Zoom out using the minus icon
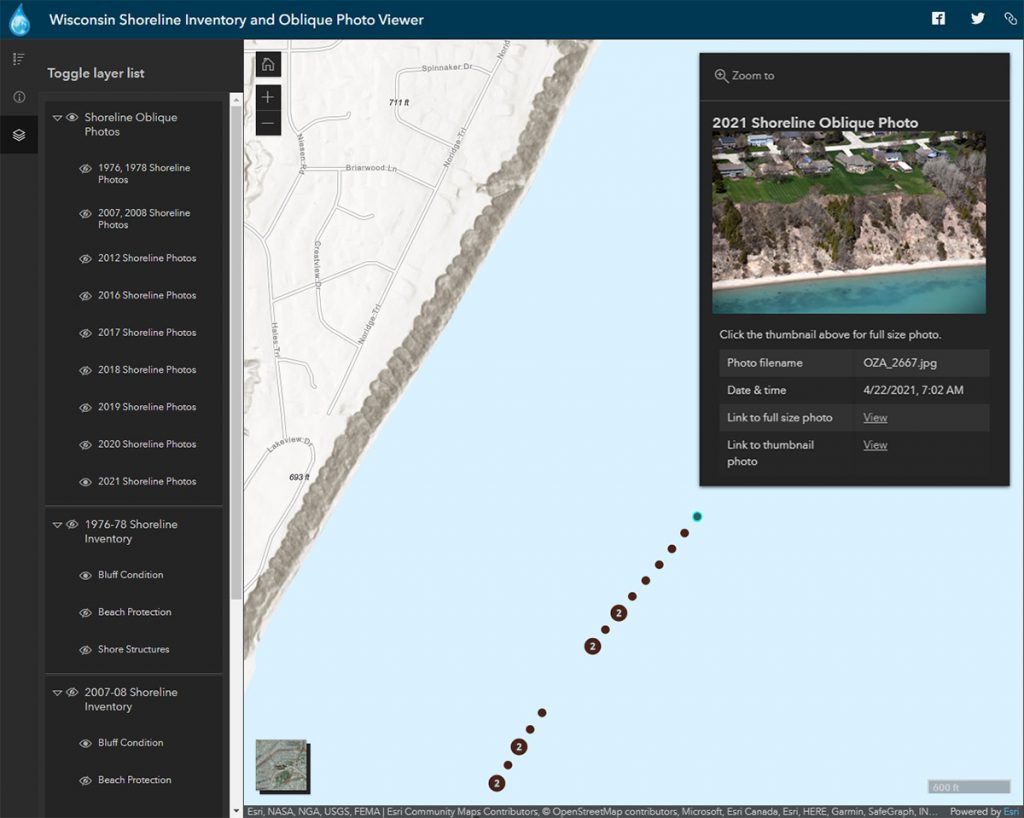The height and width of the screenshot is (818, 1024). 268,123
